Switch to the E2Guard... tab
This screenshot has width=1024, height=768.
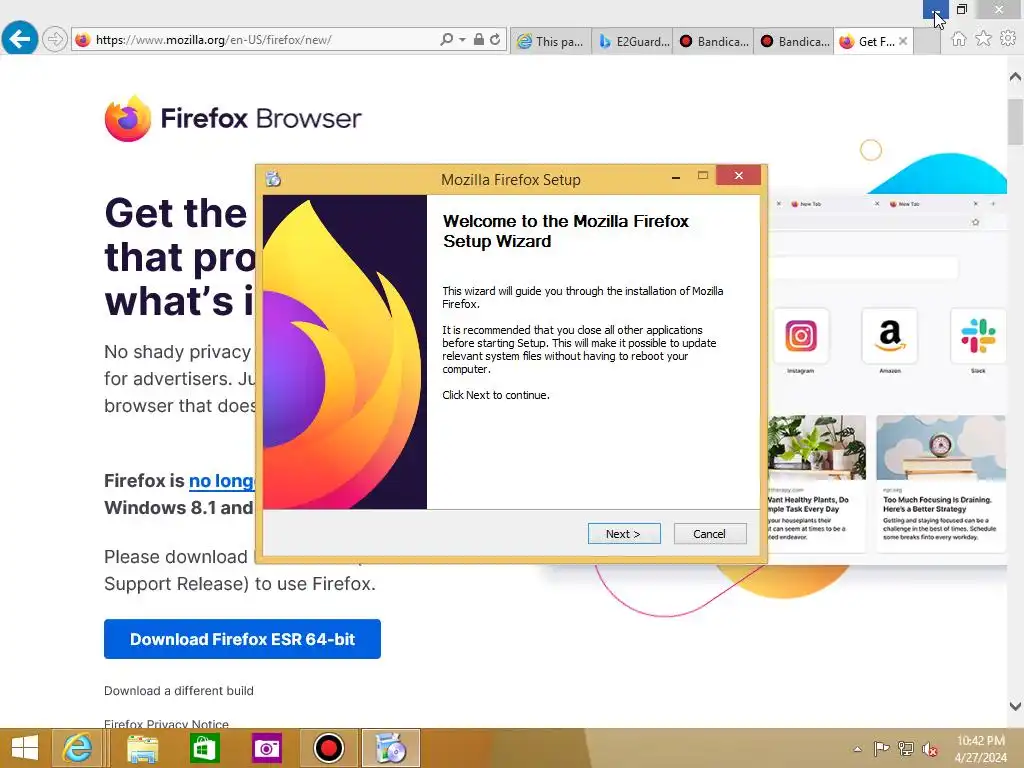point(632,41)
